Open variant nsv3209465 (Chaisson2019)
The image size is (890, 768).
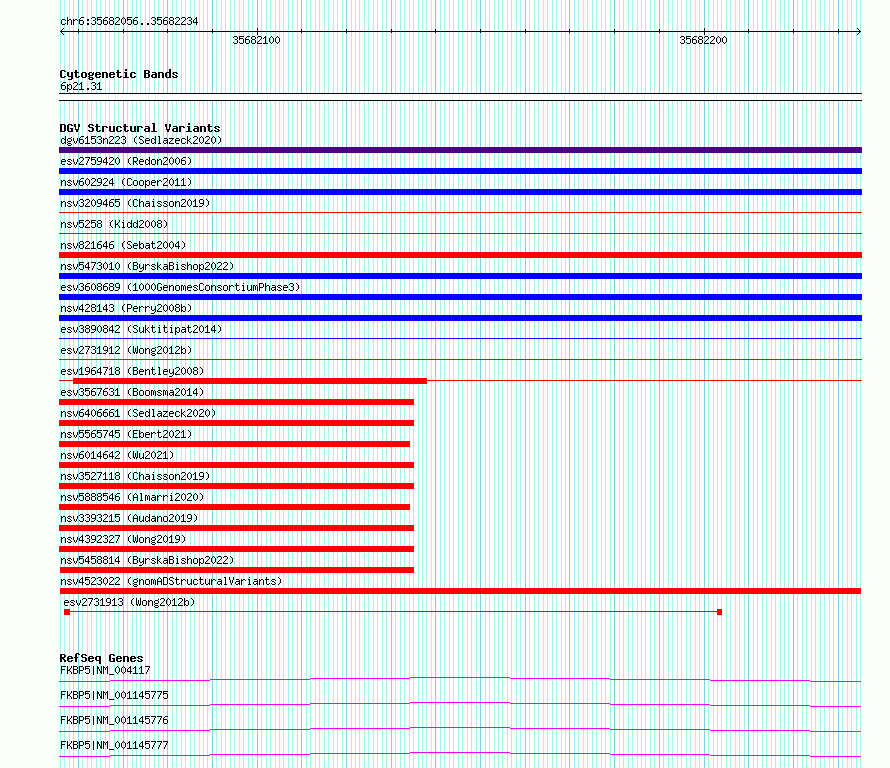tap(135, 203)
